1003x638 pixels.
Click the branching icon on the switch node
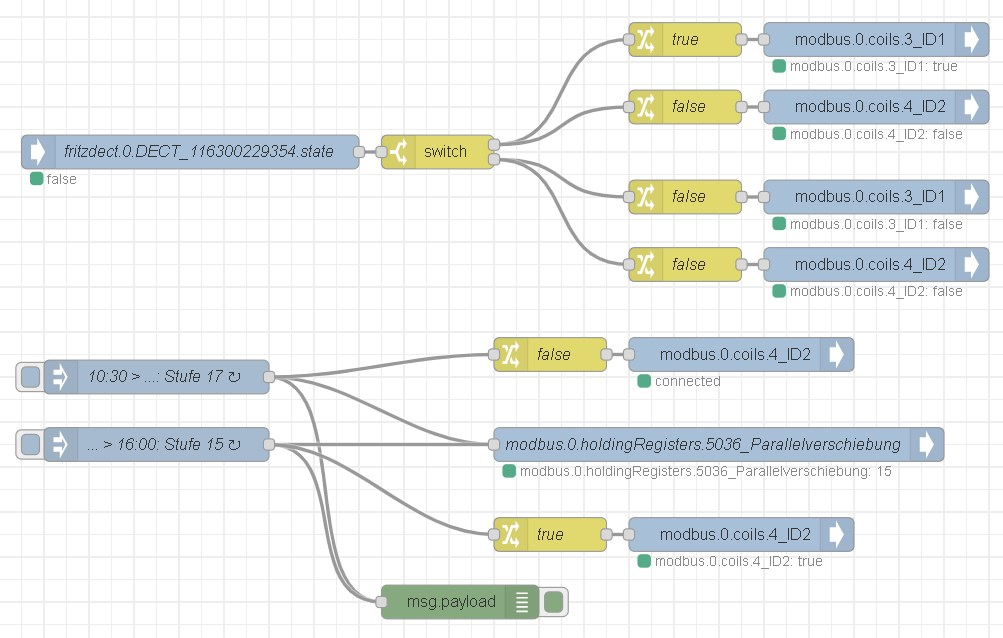(399, 152)
